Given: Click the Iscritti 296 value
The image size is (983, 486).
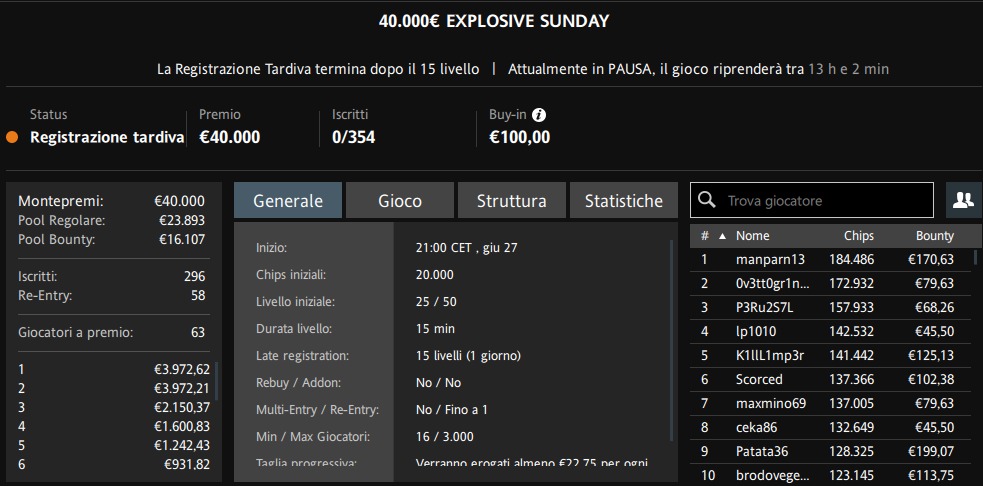Looking at the screenshot, I should pyautogui.click(x=195, y=277).
